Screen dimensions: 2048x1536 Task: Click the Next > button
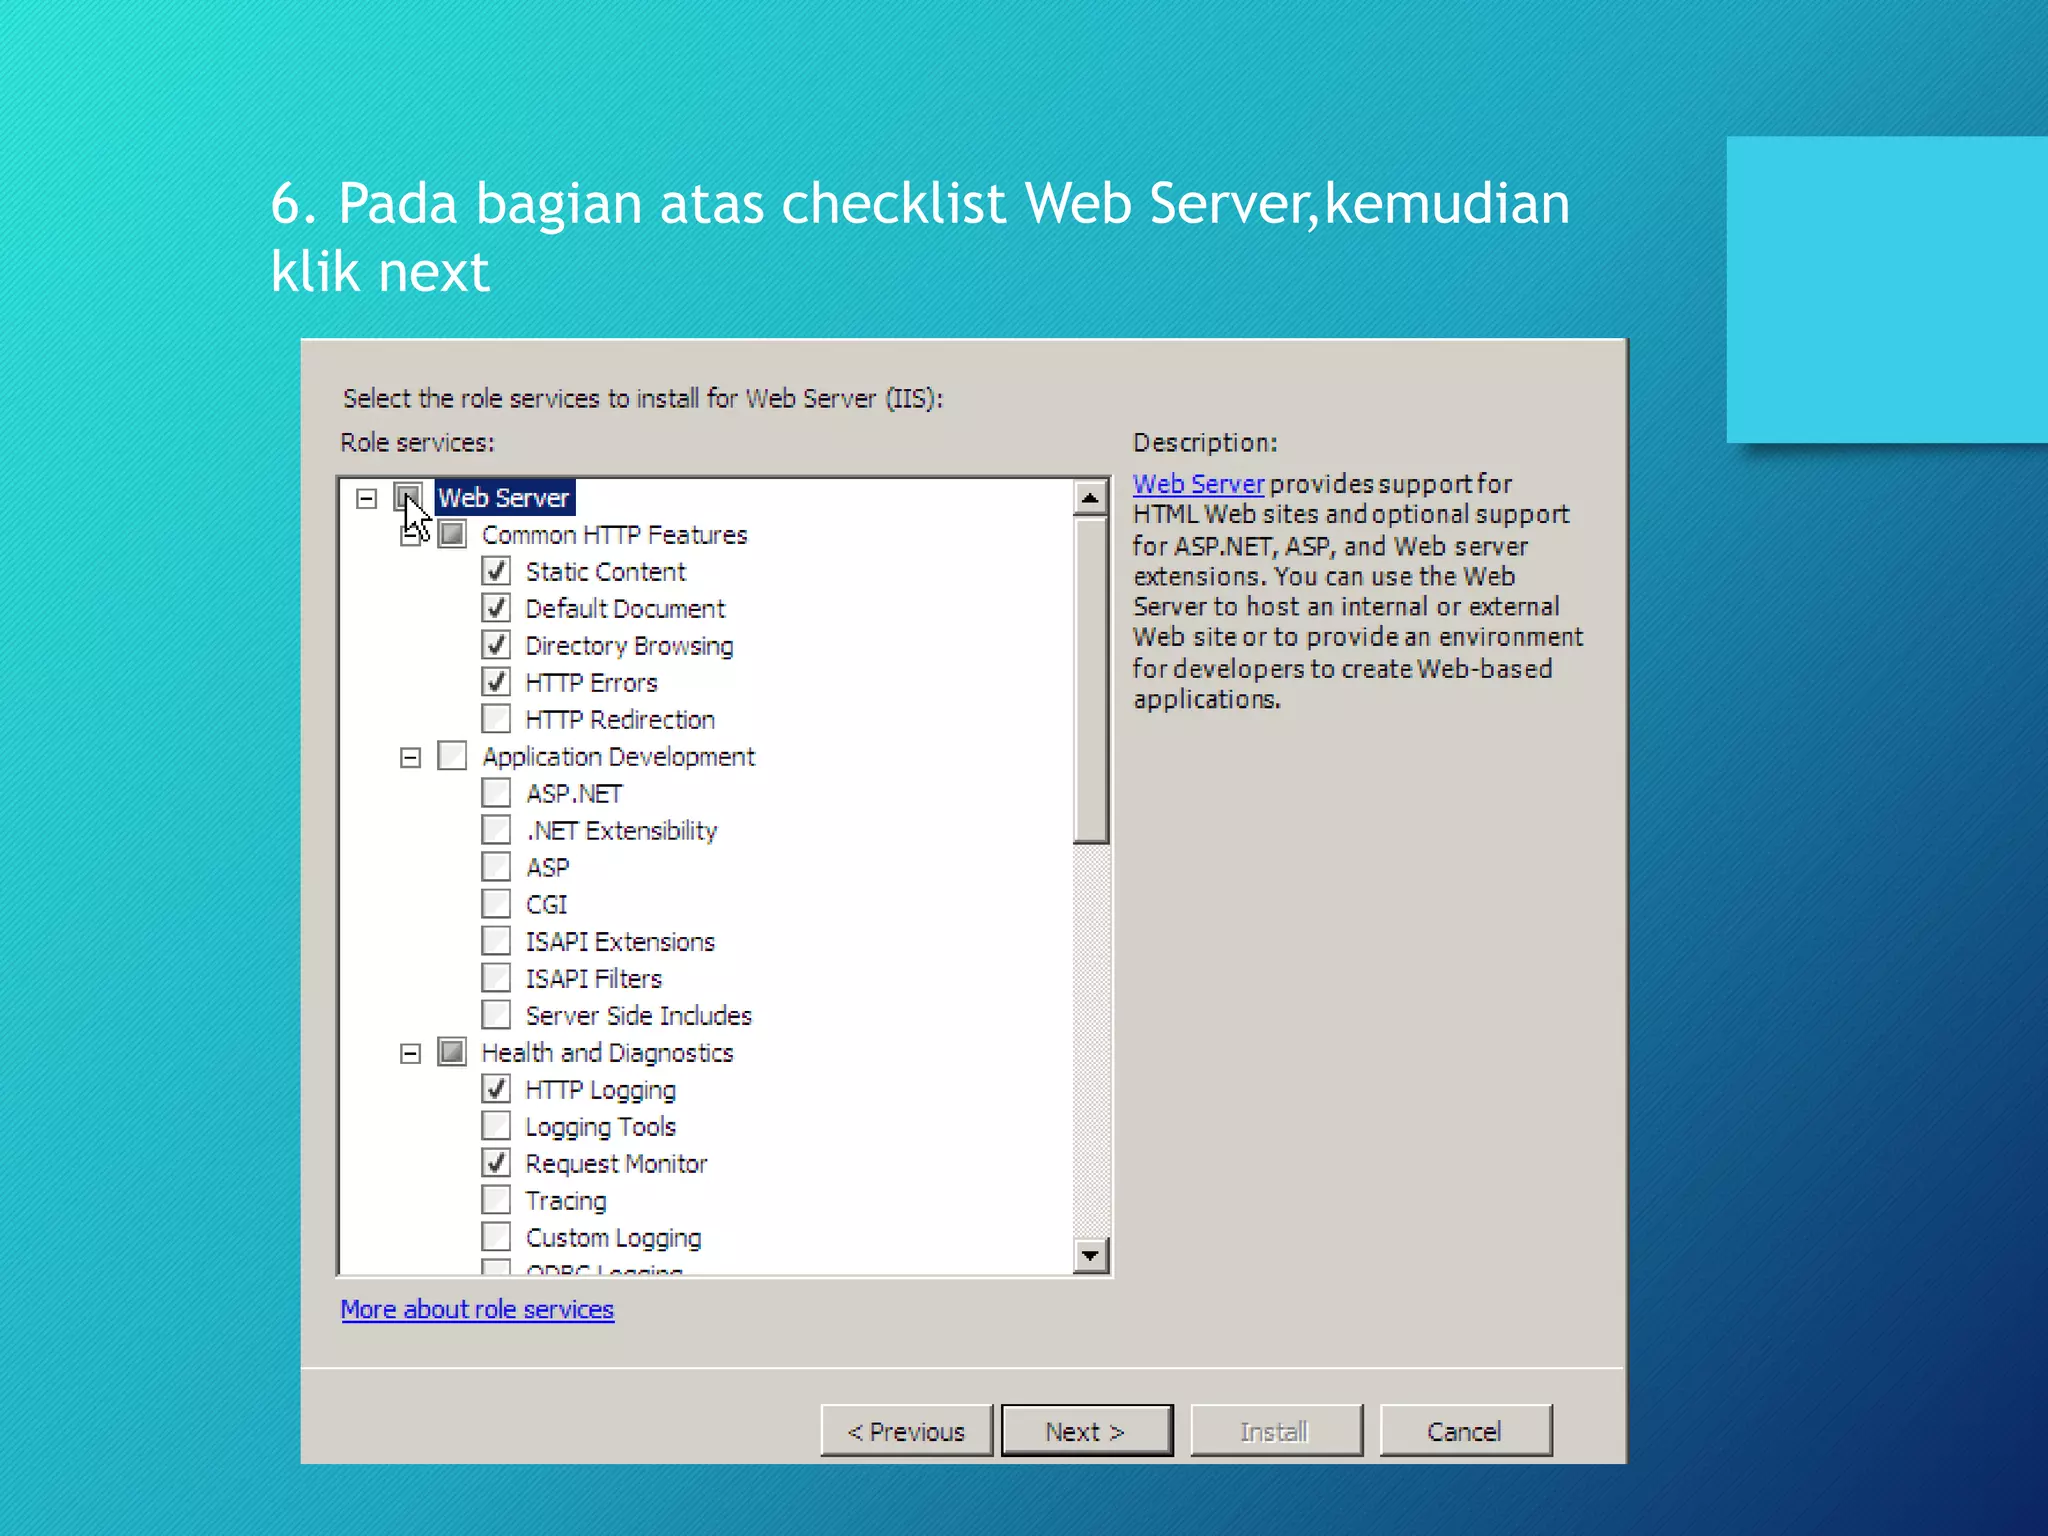click(1087, 1431)
